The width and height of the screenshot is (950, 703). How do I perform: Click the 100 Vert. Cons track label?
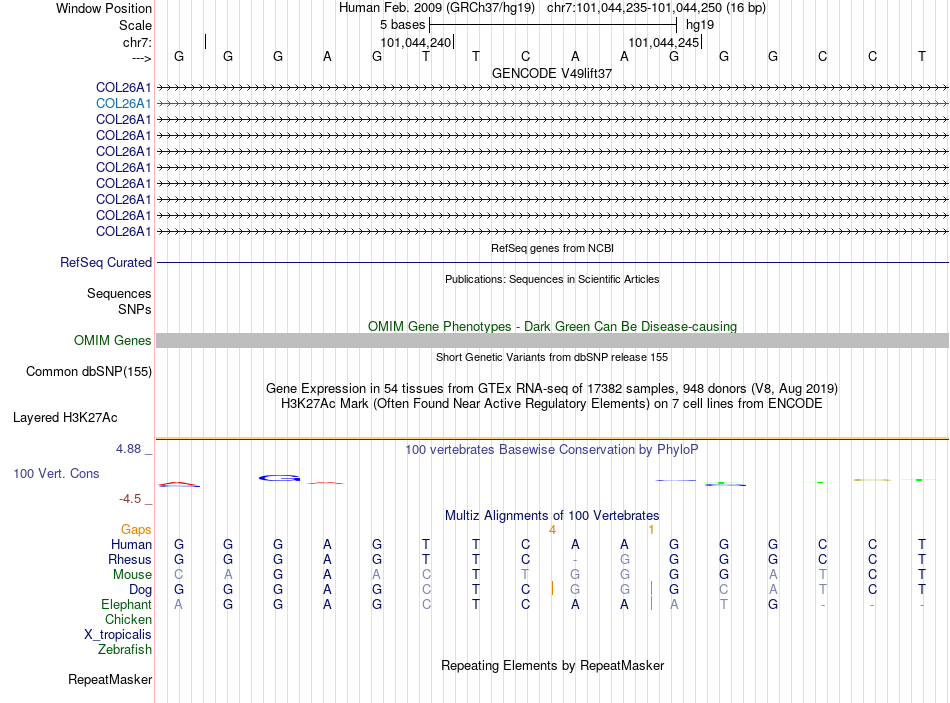[56, 473]
